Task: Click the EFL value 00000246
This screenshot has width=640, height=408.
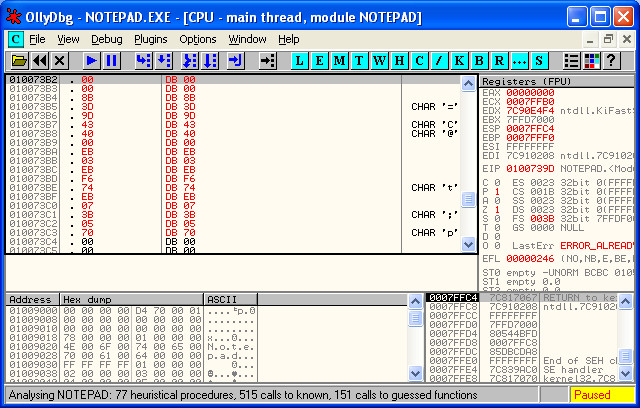Action: 530,259
